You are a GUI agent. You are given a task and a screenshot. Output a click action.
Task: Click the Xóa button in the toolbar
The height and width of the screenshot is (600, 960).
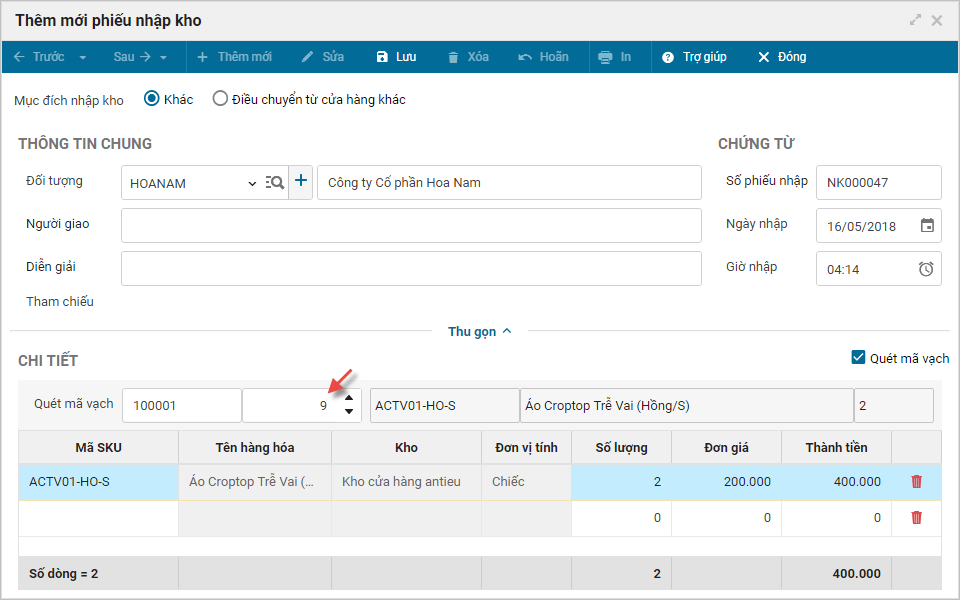467,57
